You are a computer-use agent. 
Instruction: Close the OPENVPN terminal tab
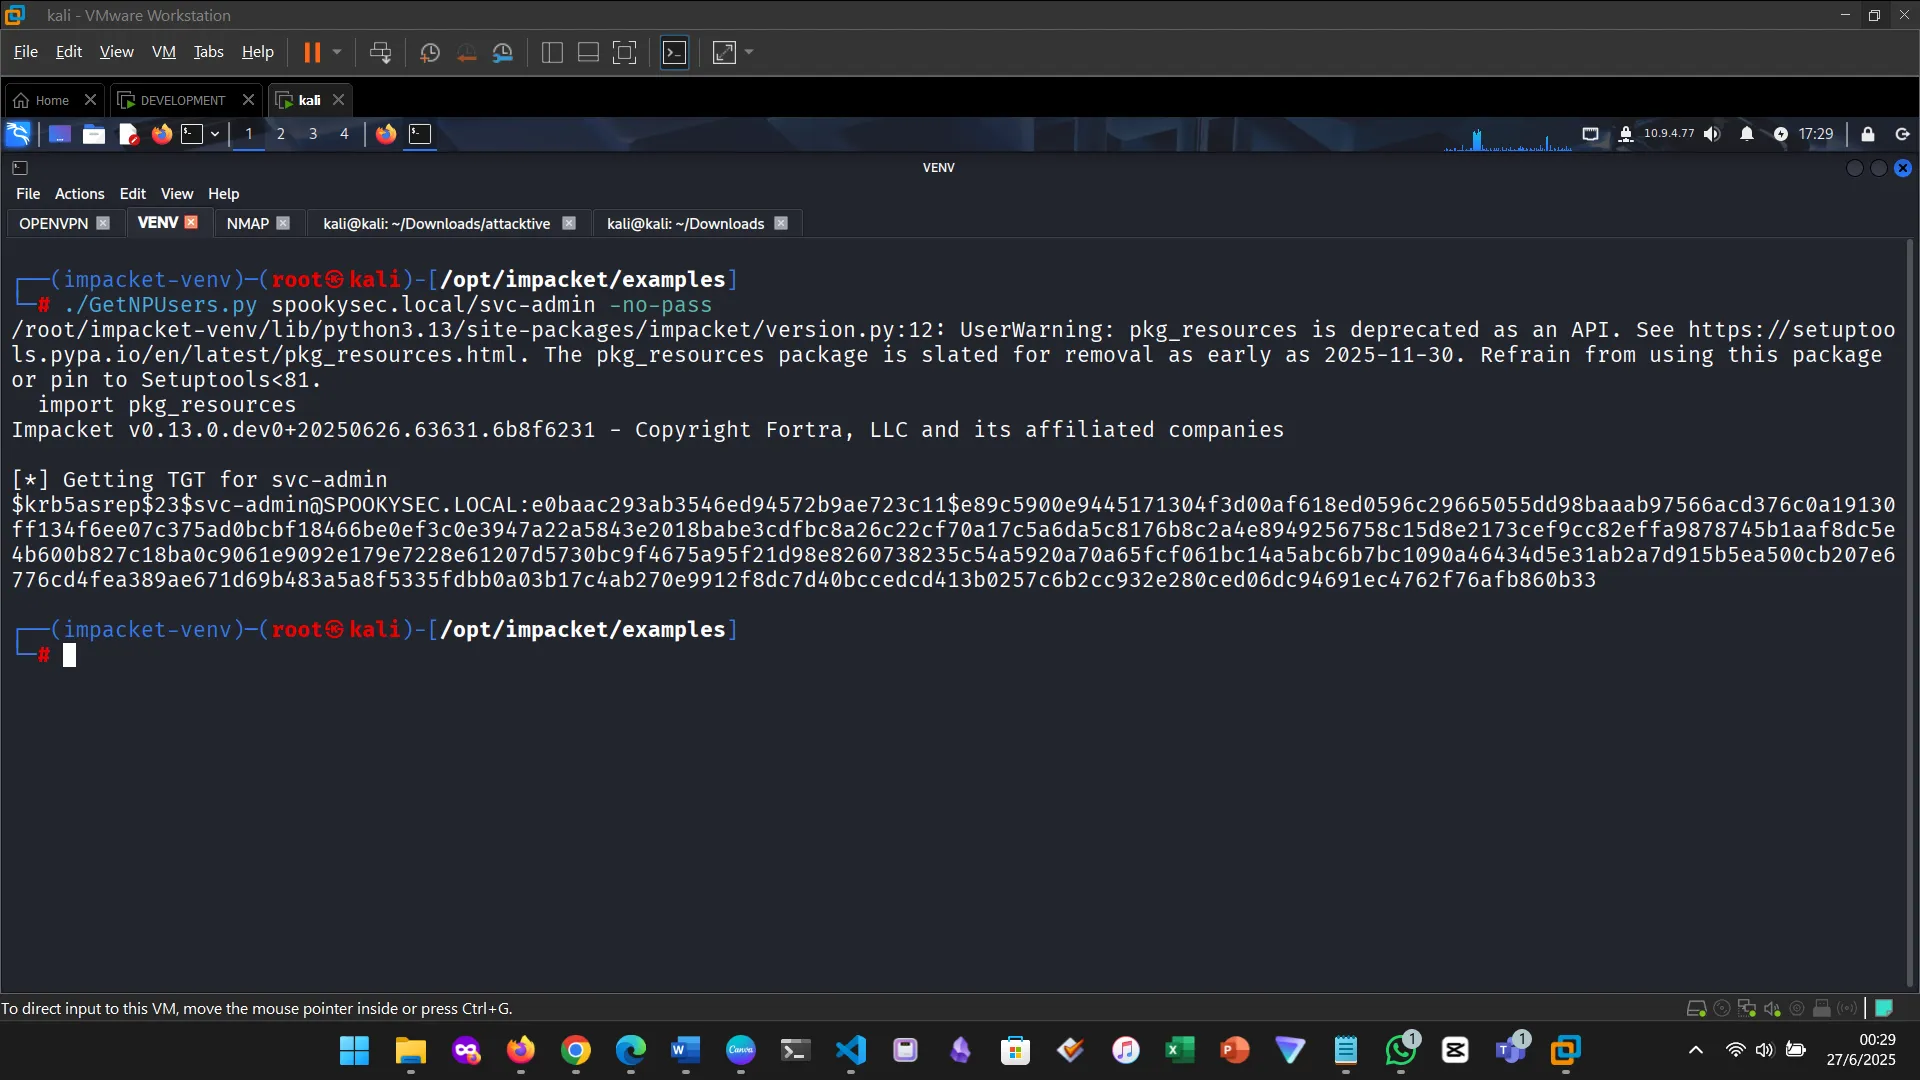[x=104, y=223]
